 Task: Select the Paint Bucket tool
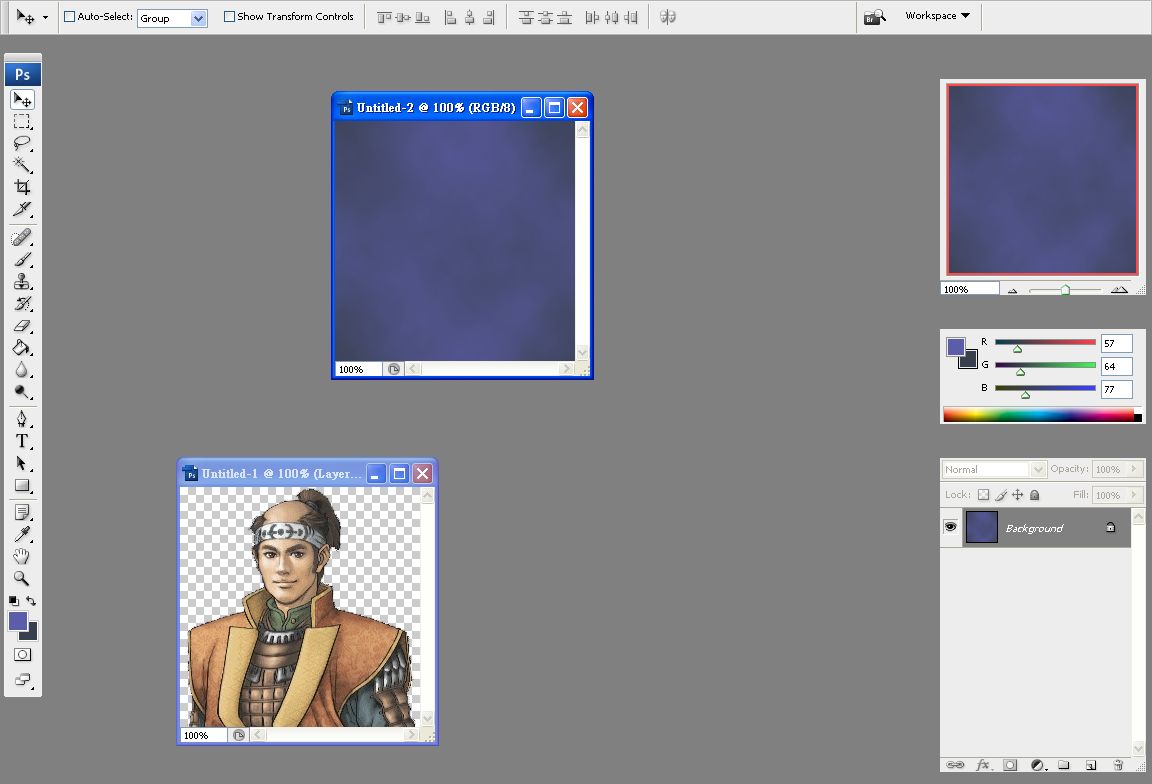22,348
